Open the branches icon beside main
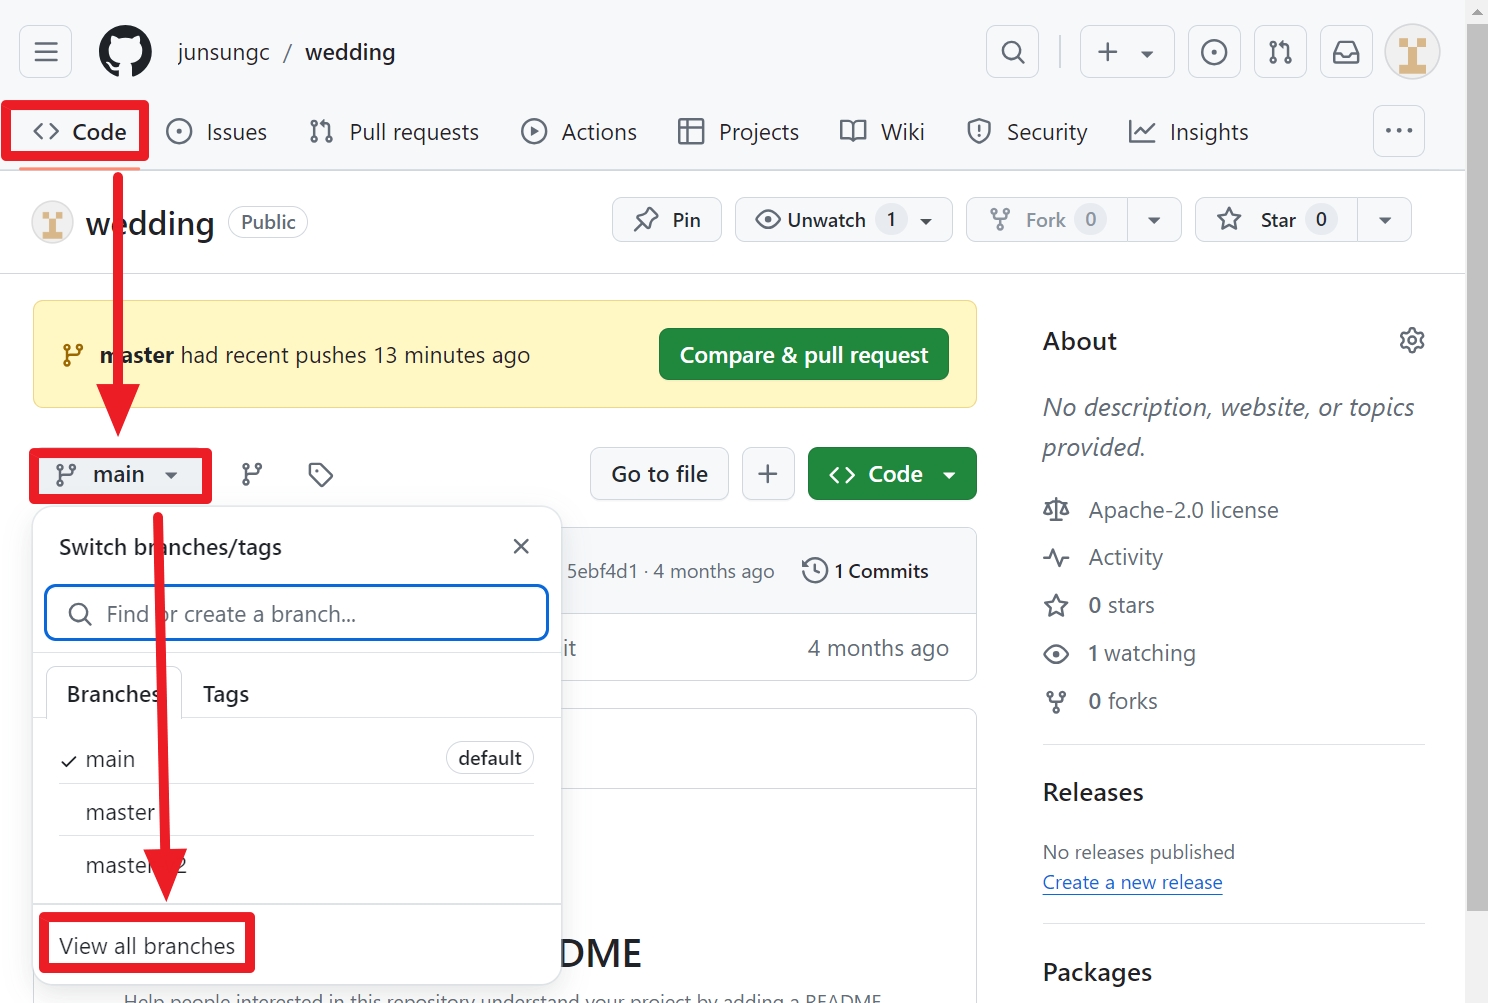The image size is (1488, 1003). pyautogui.click(x=252, y=474)
